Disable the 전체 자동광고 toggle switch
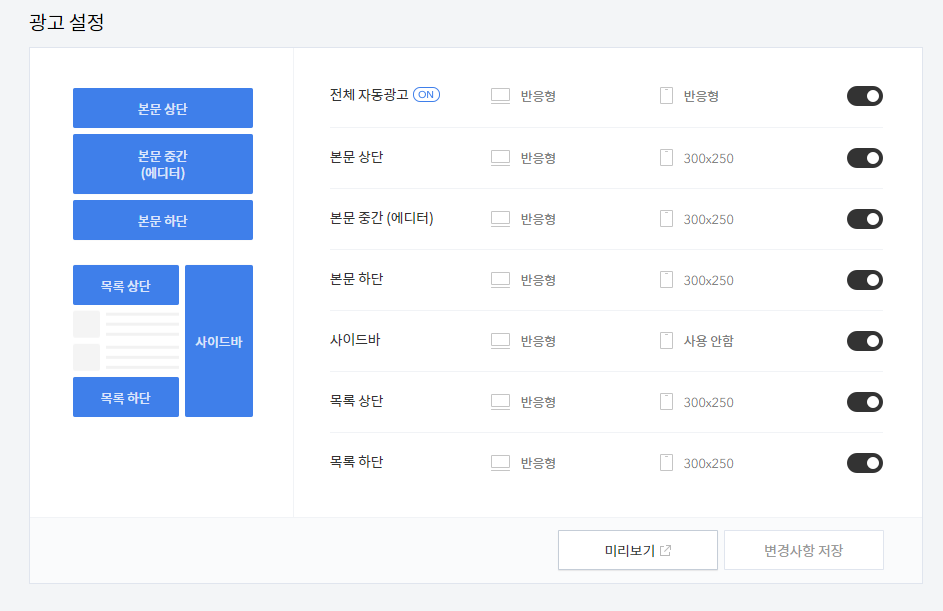 pos(864,96)
